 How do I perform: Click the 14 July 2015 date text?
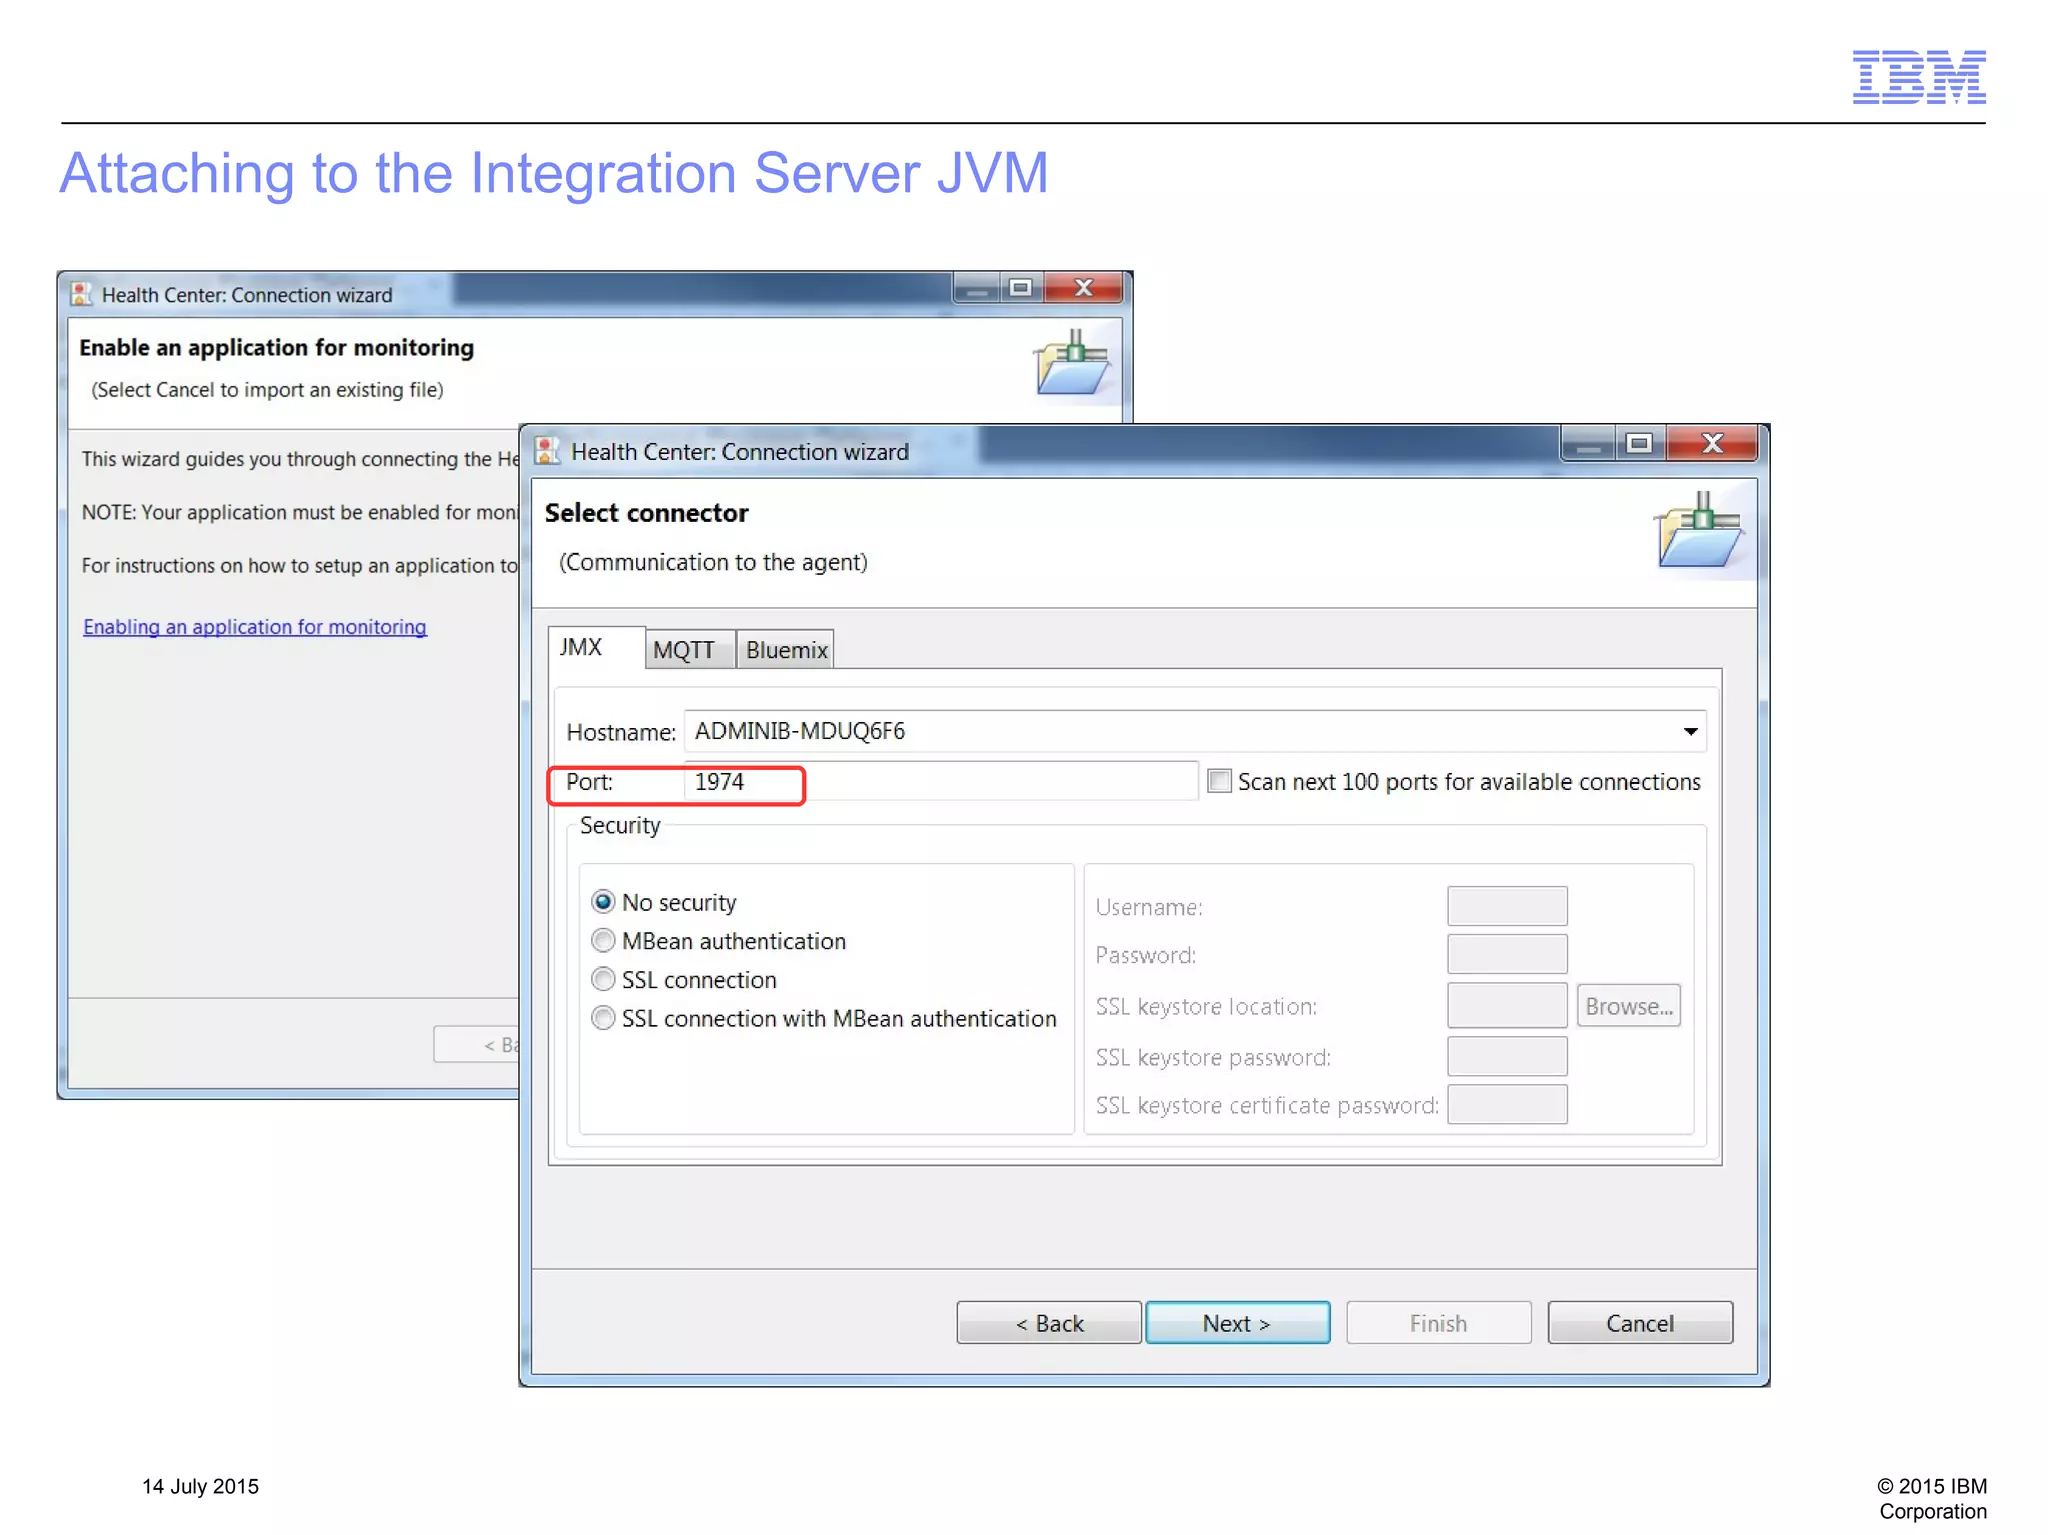pyautogui.click(x=200, y=1486)
